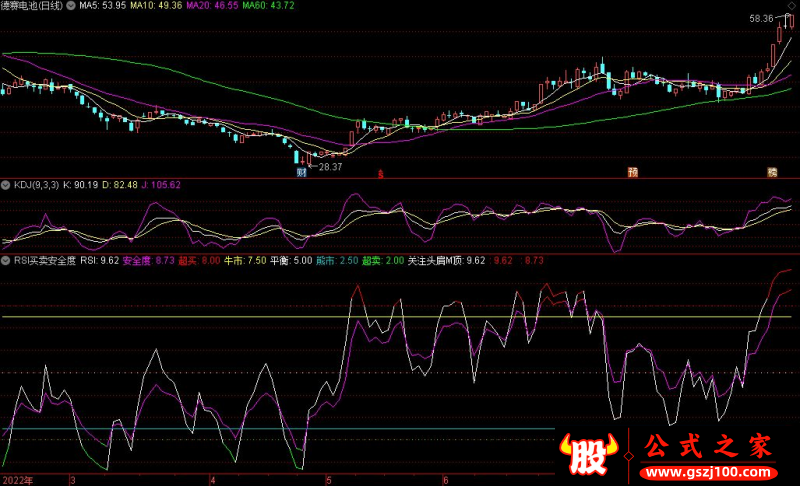Click the red marker below the May candles

[380, 173]
